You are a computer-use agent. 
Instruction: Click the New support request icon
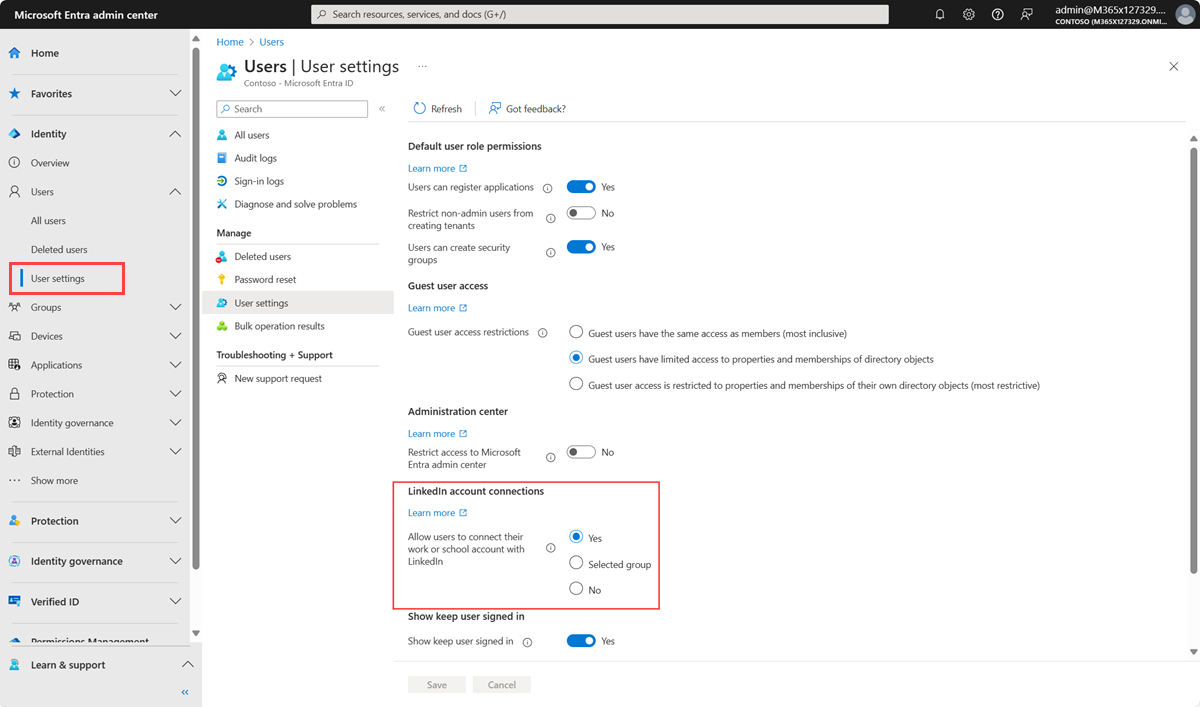(223, 378)
